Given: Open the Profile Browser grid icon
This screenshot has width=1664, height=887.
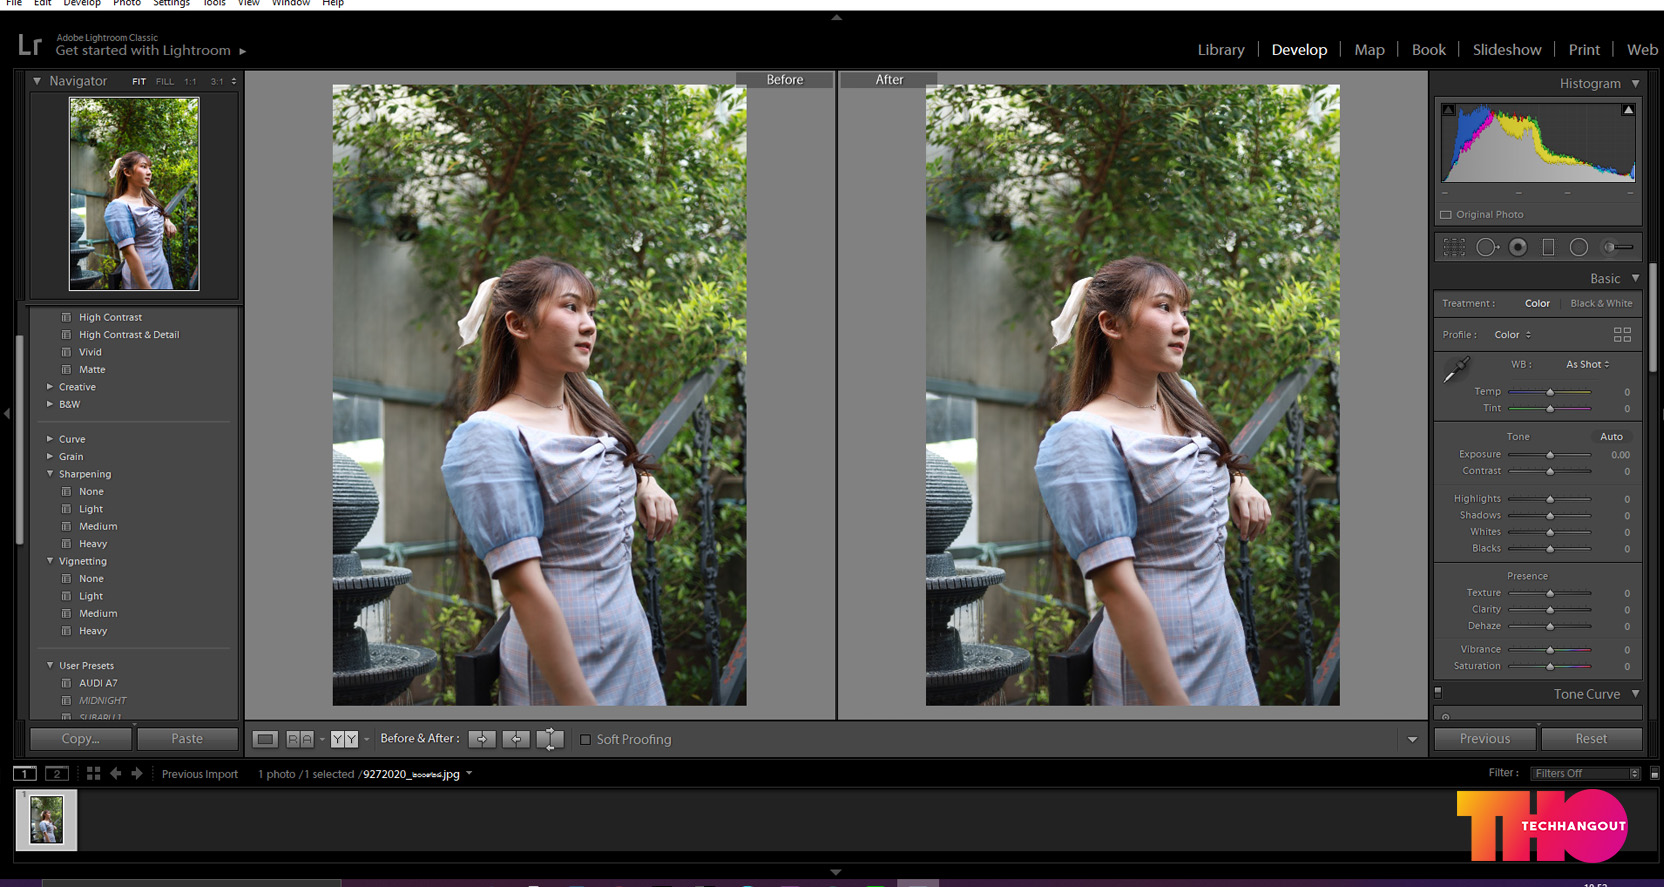Looking at the screenshot, I should point(1622,334).
